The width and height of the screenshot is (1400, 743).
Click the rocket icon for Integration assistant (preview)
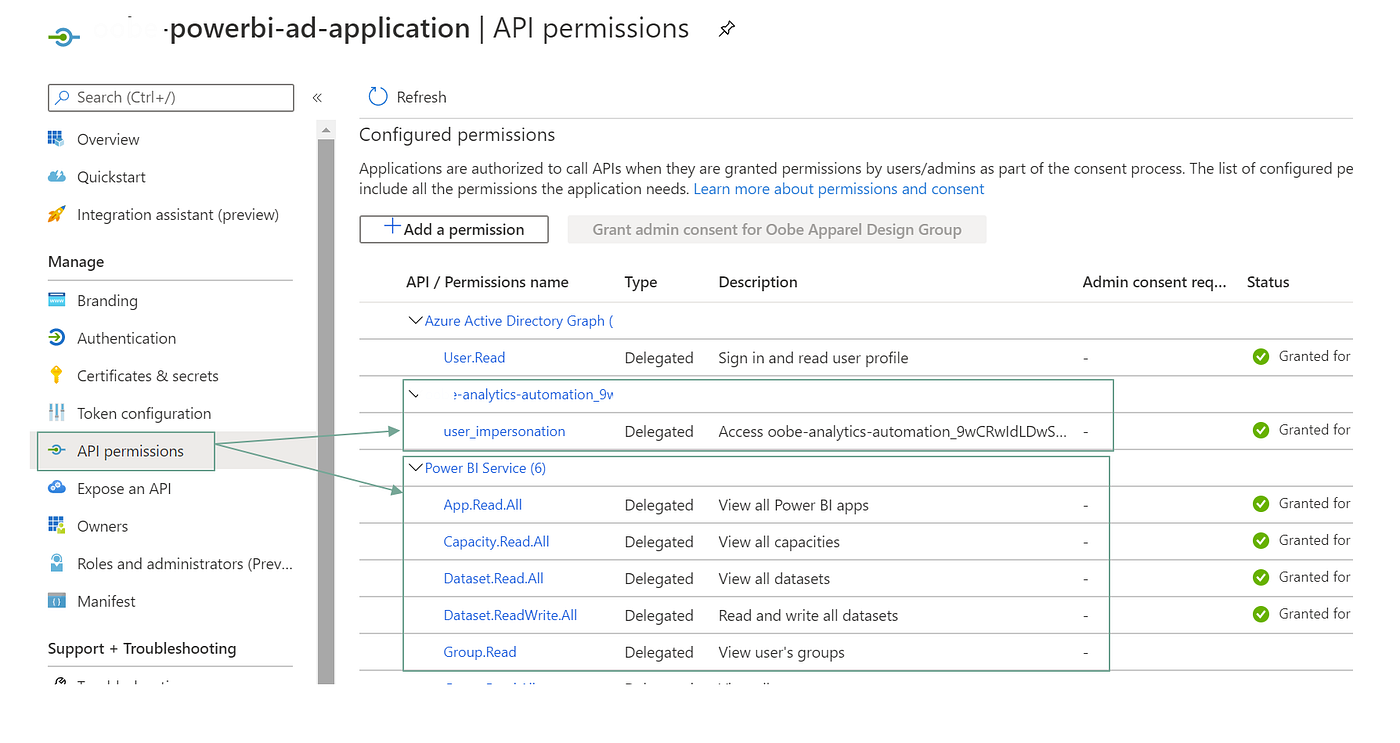click(58, 214)
